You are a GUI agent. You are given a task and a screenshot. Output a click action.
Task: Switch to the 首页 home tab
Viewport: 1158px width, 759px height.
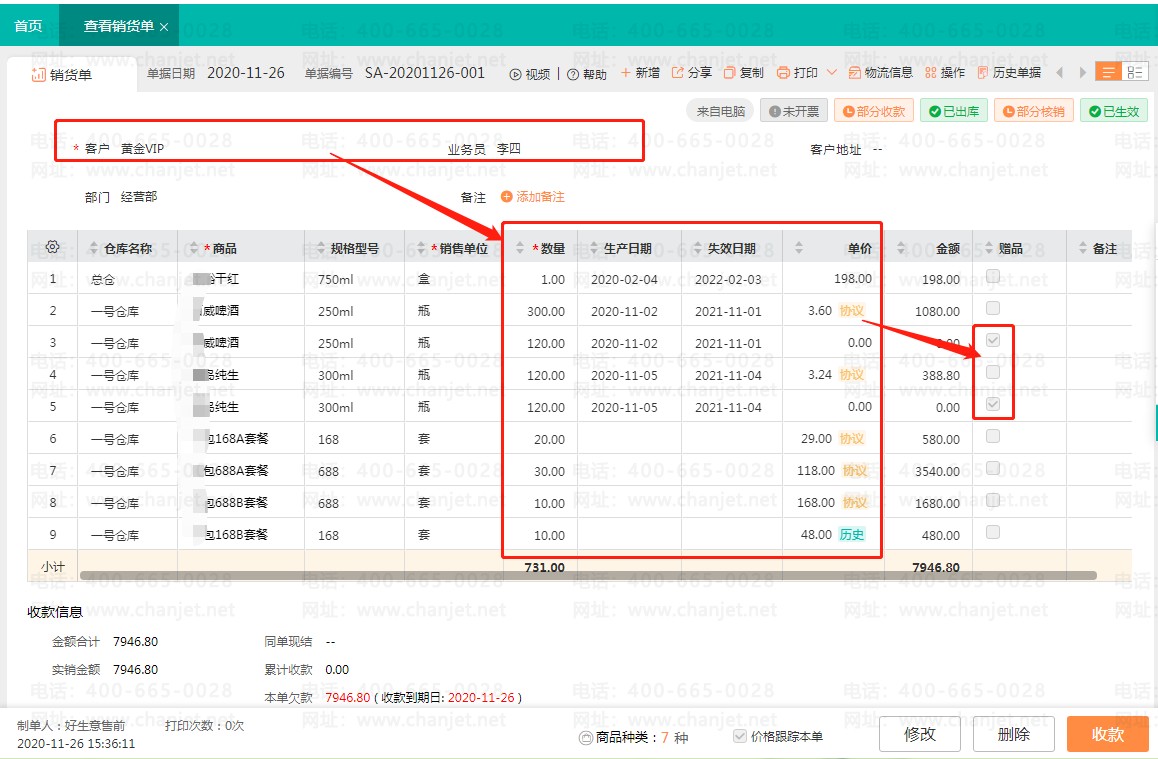[28, 26]
